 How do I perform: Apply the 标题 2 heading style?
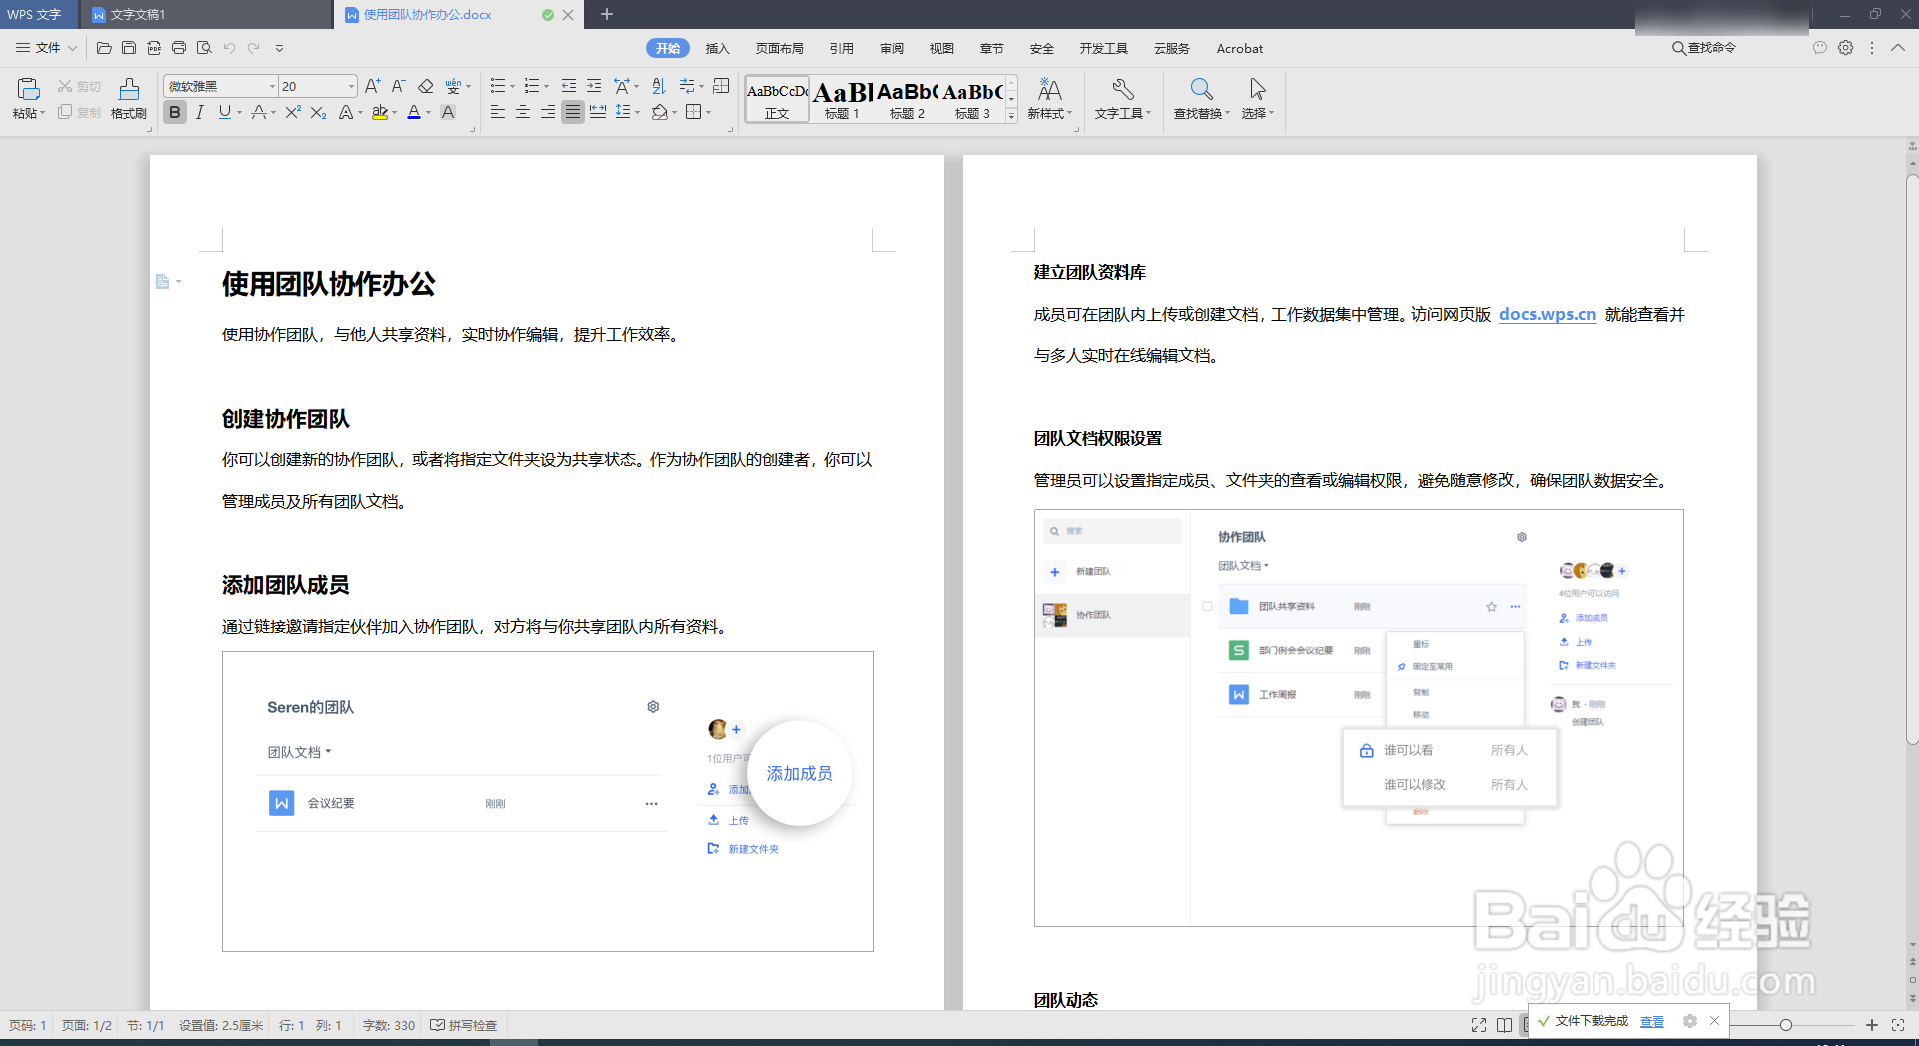(x=907, y=99)
